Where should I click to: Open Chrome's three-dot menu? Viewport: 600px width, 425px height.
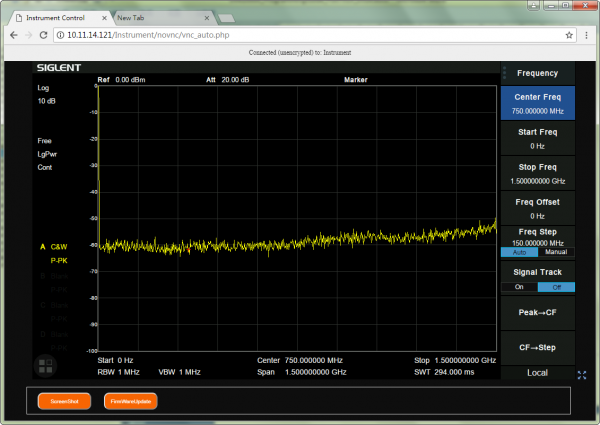pyautogui.click(x=587, y=35)
